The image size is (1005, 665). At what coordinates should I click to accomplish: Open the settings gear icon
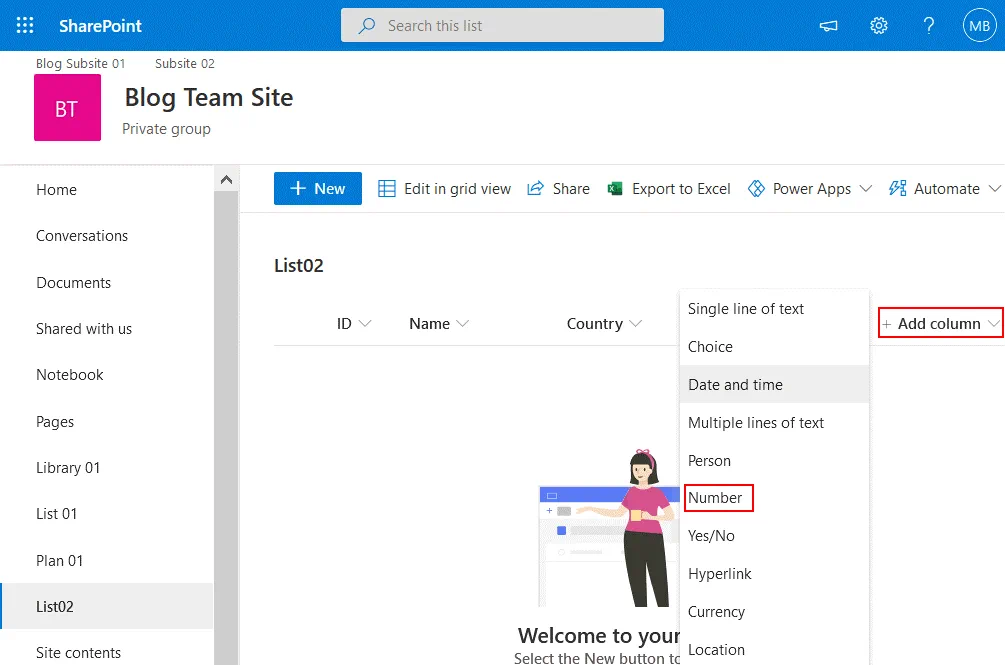point(879,26)
